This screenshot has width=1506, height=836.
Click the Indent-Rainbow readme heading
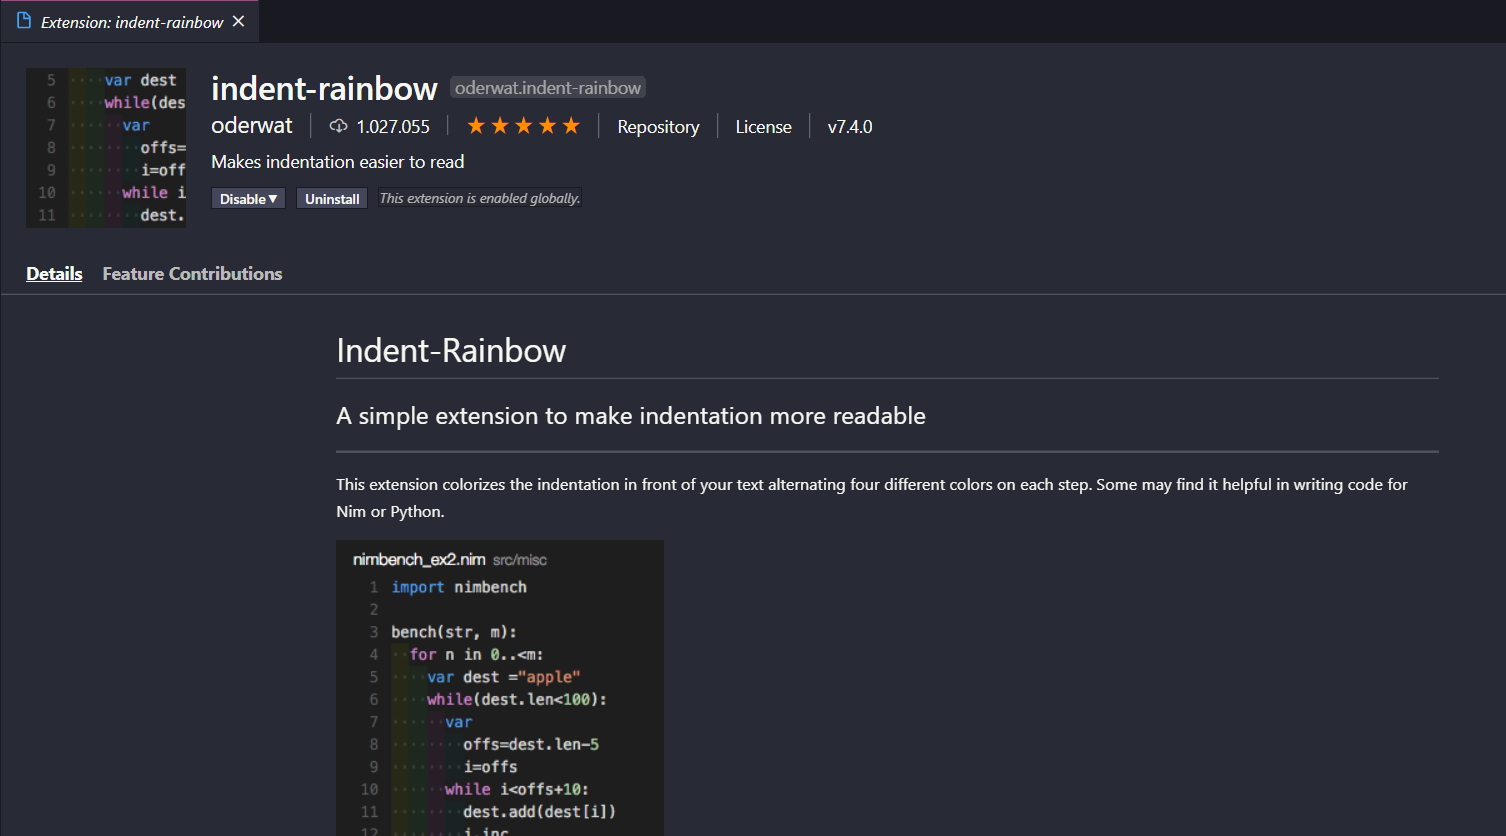click(x=451, y=351)
